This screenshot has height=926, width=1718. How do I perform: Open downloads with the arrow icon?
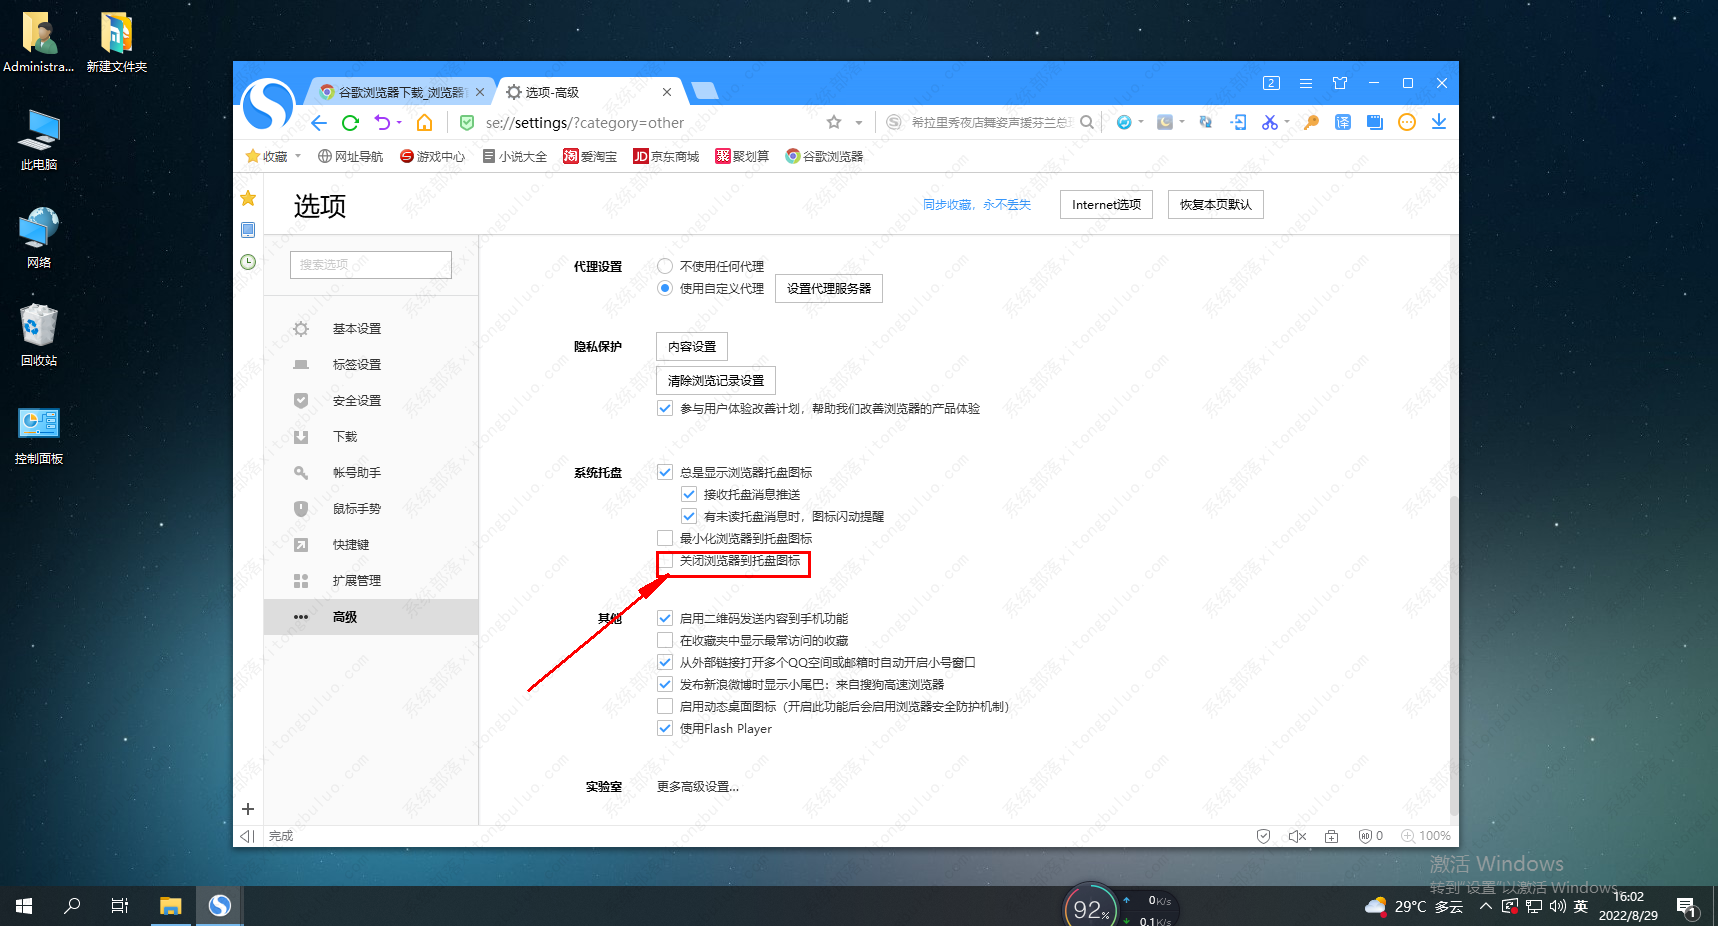[x=1439, y=122]
